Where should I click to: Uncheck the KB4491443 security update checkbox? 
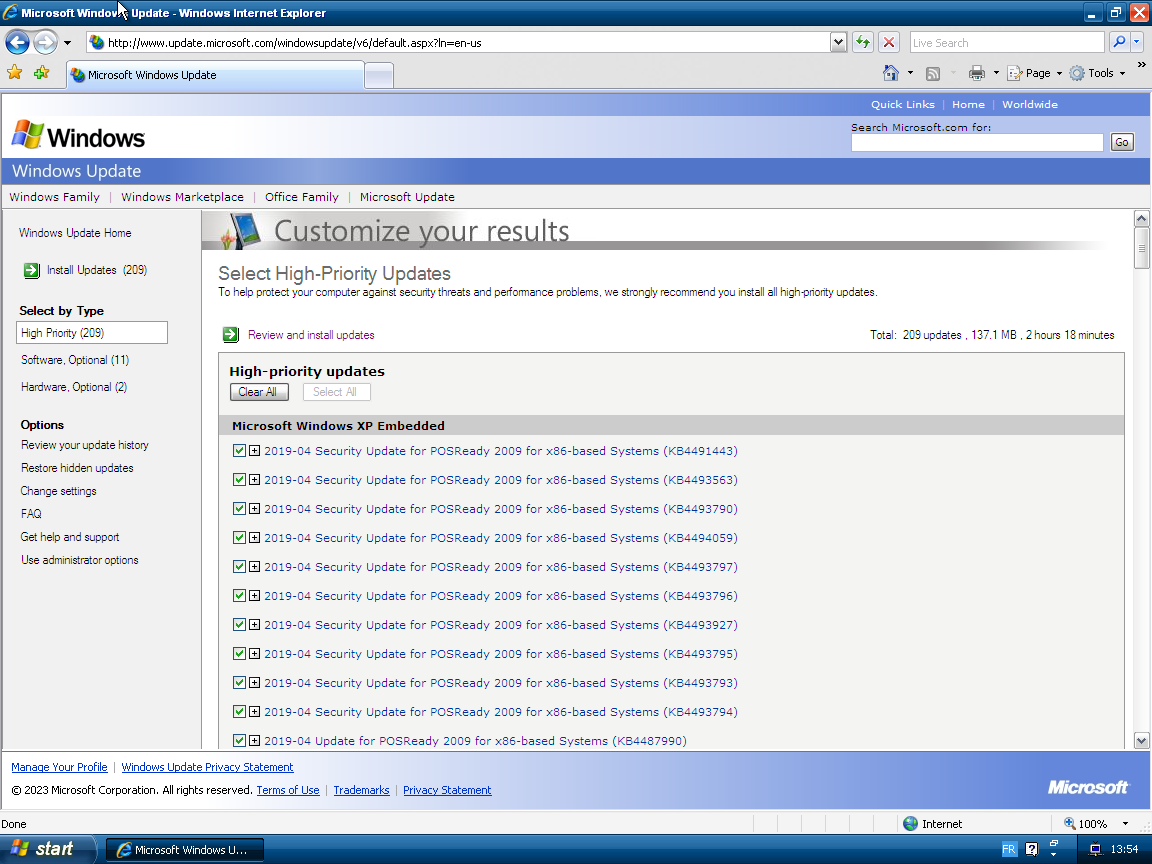coord(240,450)
